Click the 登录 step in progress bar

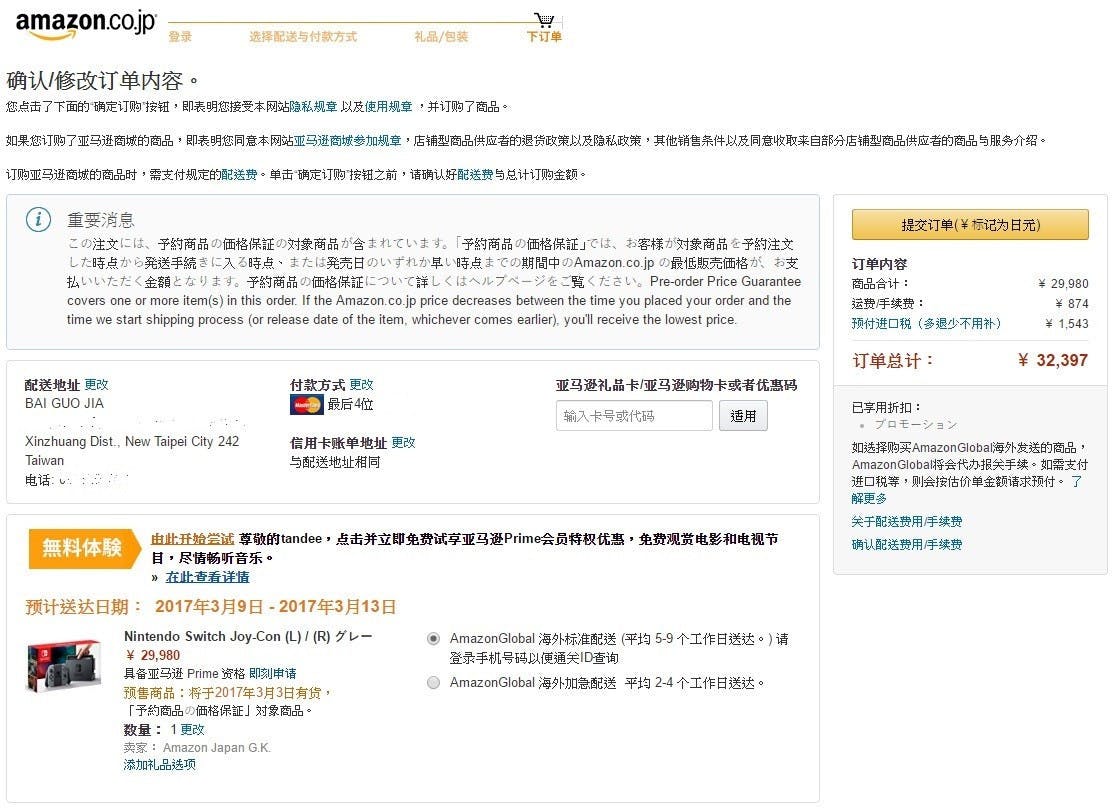180,36
